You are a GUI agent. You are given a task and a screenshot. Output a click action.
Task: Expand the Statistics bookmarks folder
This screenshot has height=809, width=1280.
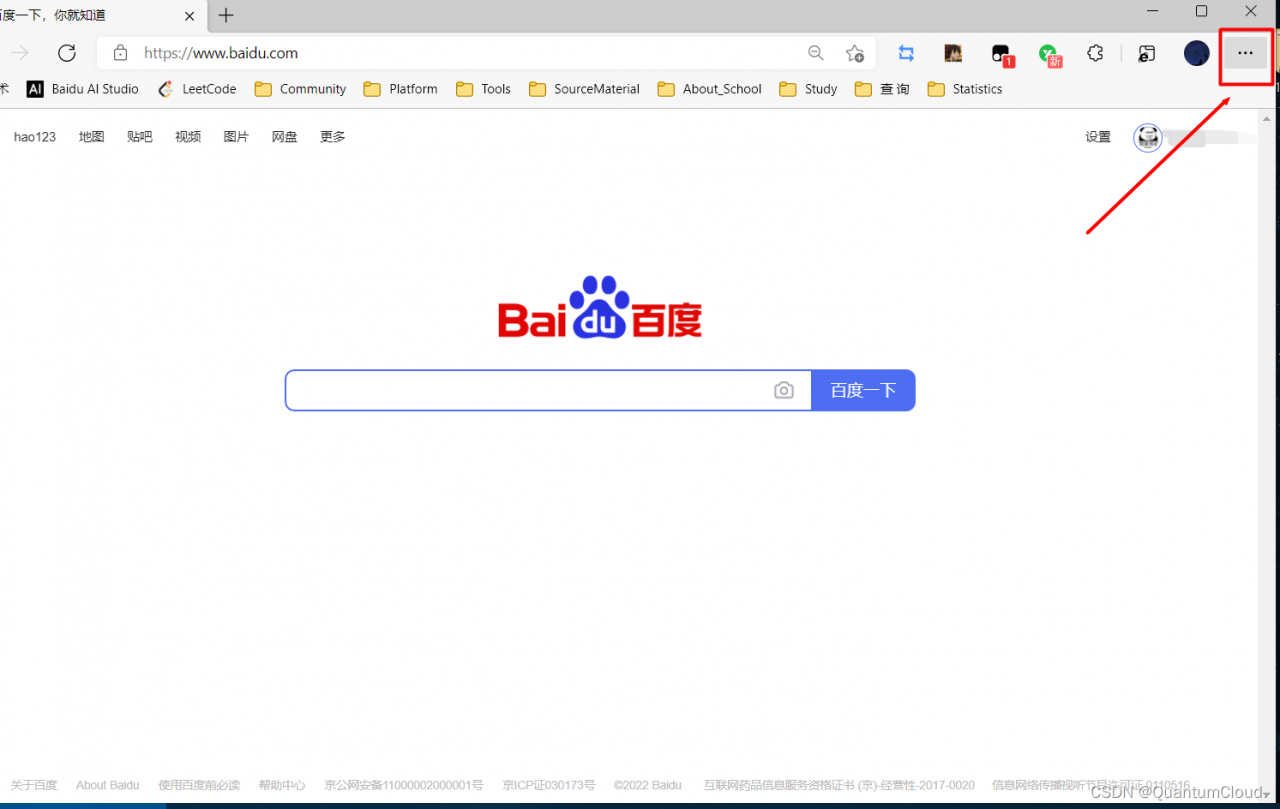(965, 89)
